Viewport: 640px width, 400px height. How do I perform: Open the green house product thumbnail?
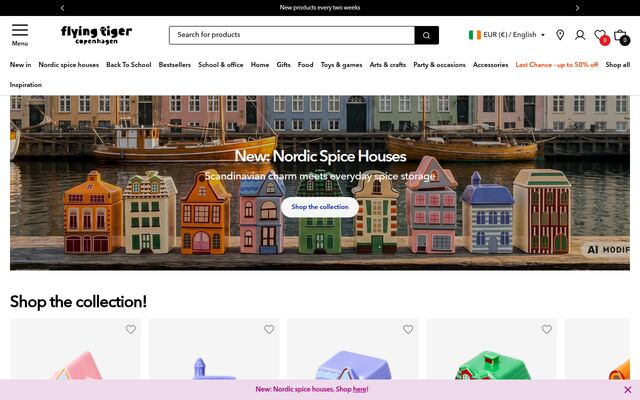click(491, 349)
